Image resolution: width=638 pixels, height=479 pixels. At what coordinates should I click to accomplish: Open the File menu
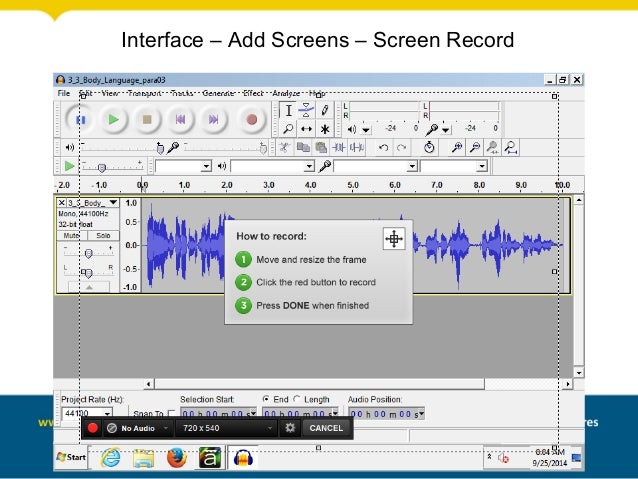(63, 93)
